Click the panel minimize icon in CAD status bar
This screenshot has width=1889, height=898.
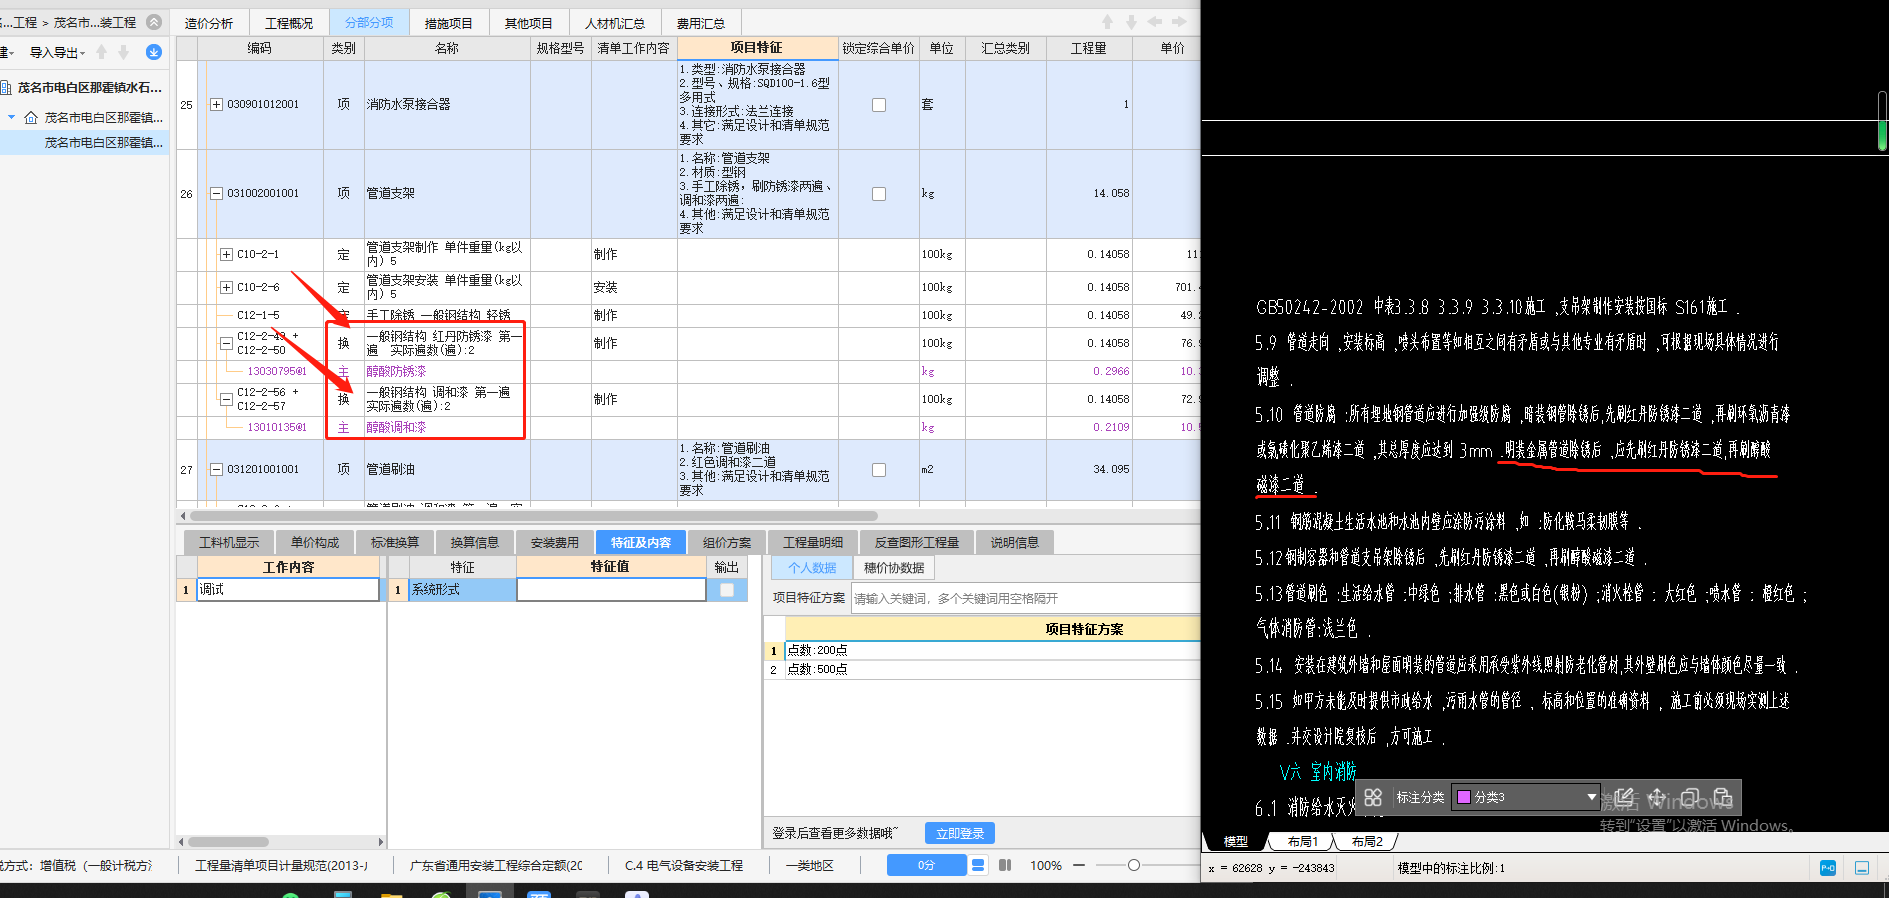1862,868
